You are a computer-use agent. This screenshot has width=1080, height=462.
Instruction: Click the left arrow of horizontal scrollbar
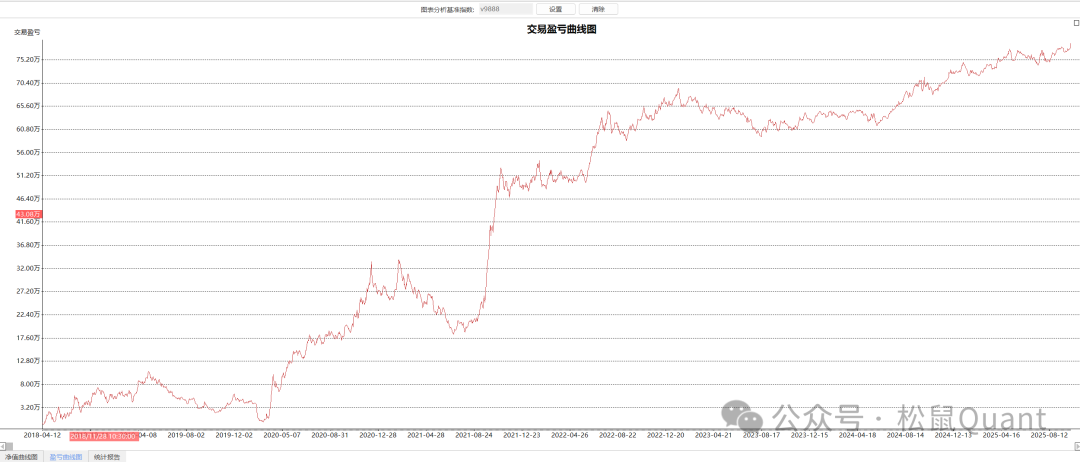click(4, 445)
